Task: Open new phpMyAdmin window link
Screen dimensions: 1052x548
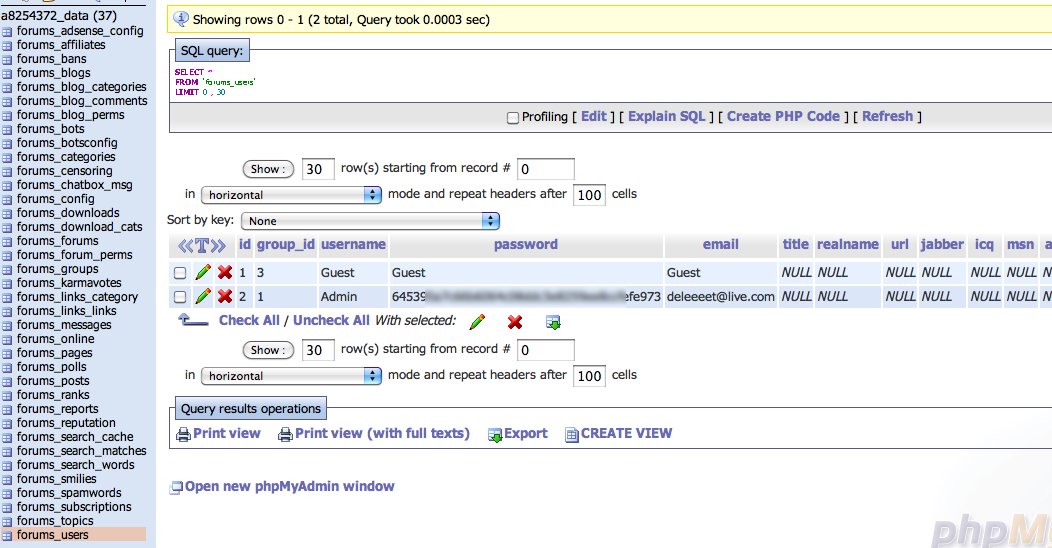Action: tap(290, 486)
